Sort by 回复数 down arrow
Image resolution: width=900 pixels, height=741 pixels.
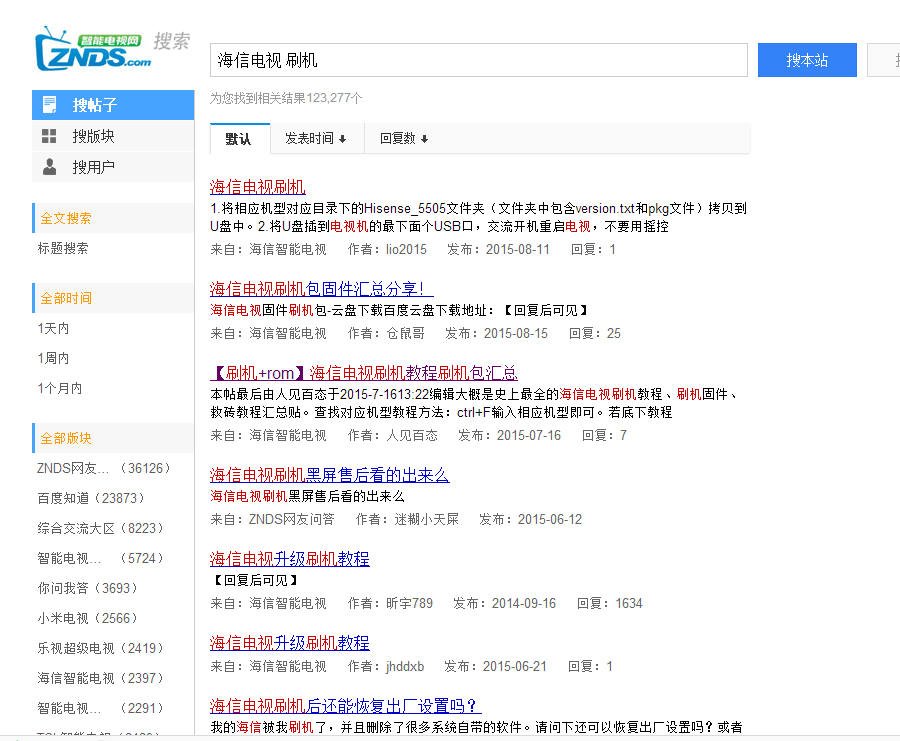pyautogui.click(x=424, y=139)
